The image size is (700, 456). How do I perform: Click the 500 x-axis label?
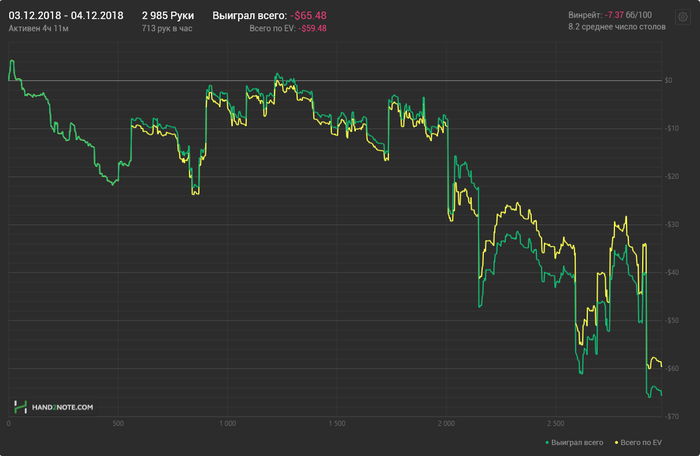coord(118,423)
